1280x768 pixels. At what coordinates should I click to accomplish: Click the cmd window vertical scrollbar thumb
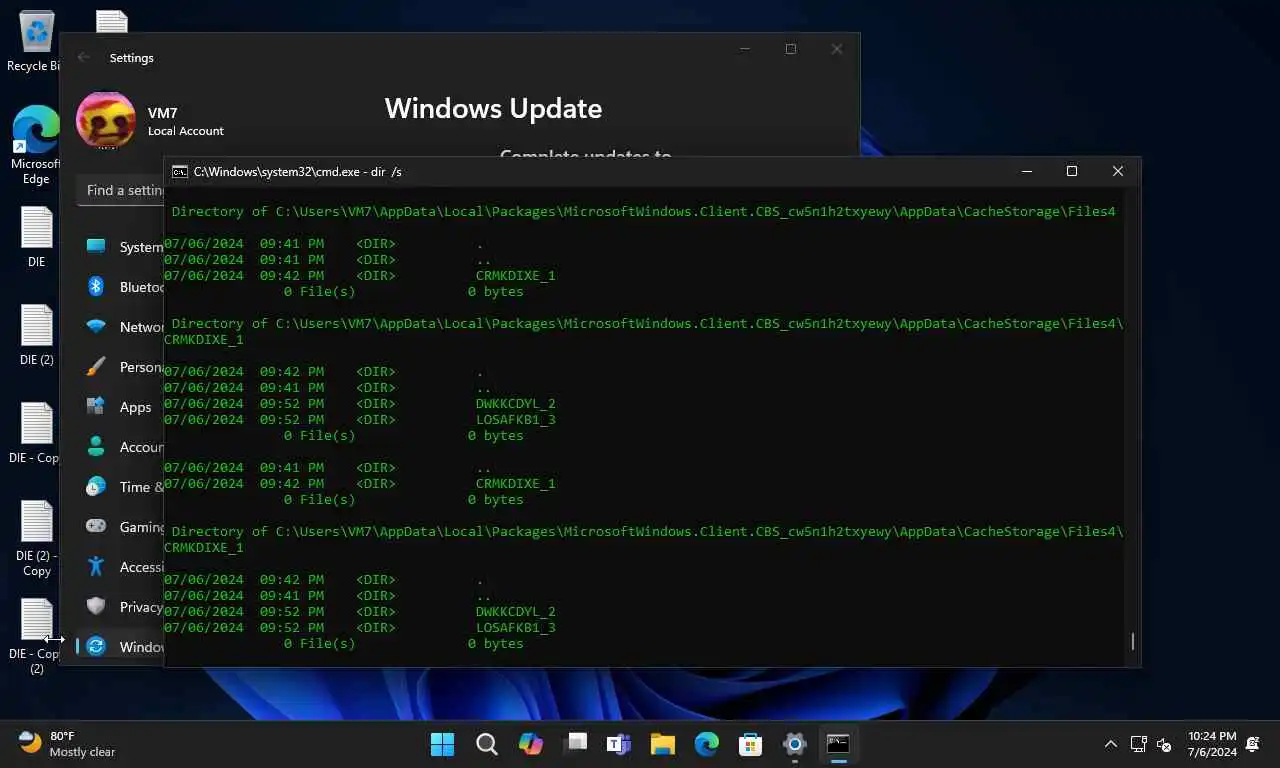(1133, 641)
